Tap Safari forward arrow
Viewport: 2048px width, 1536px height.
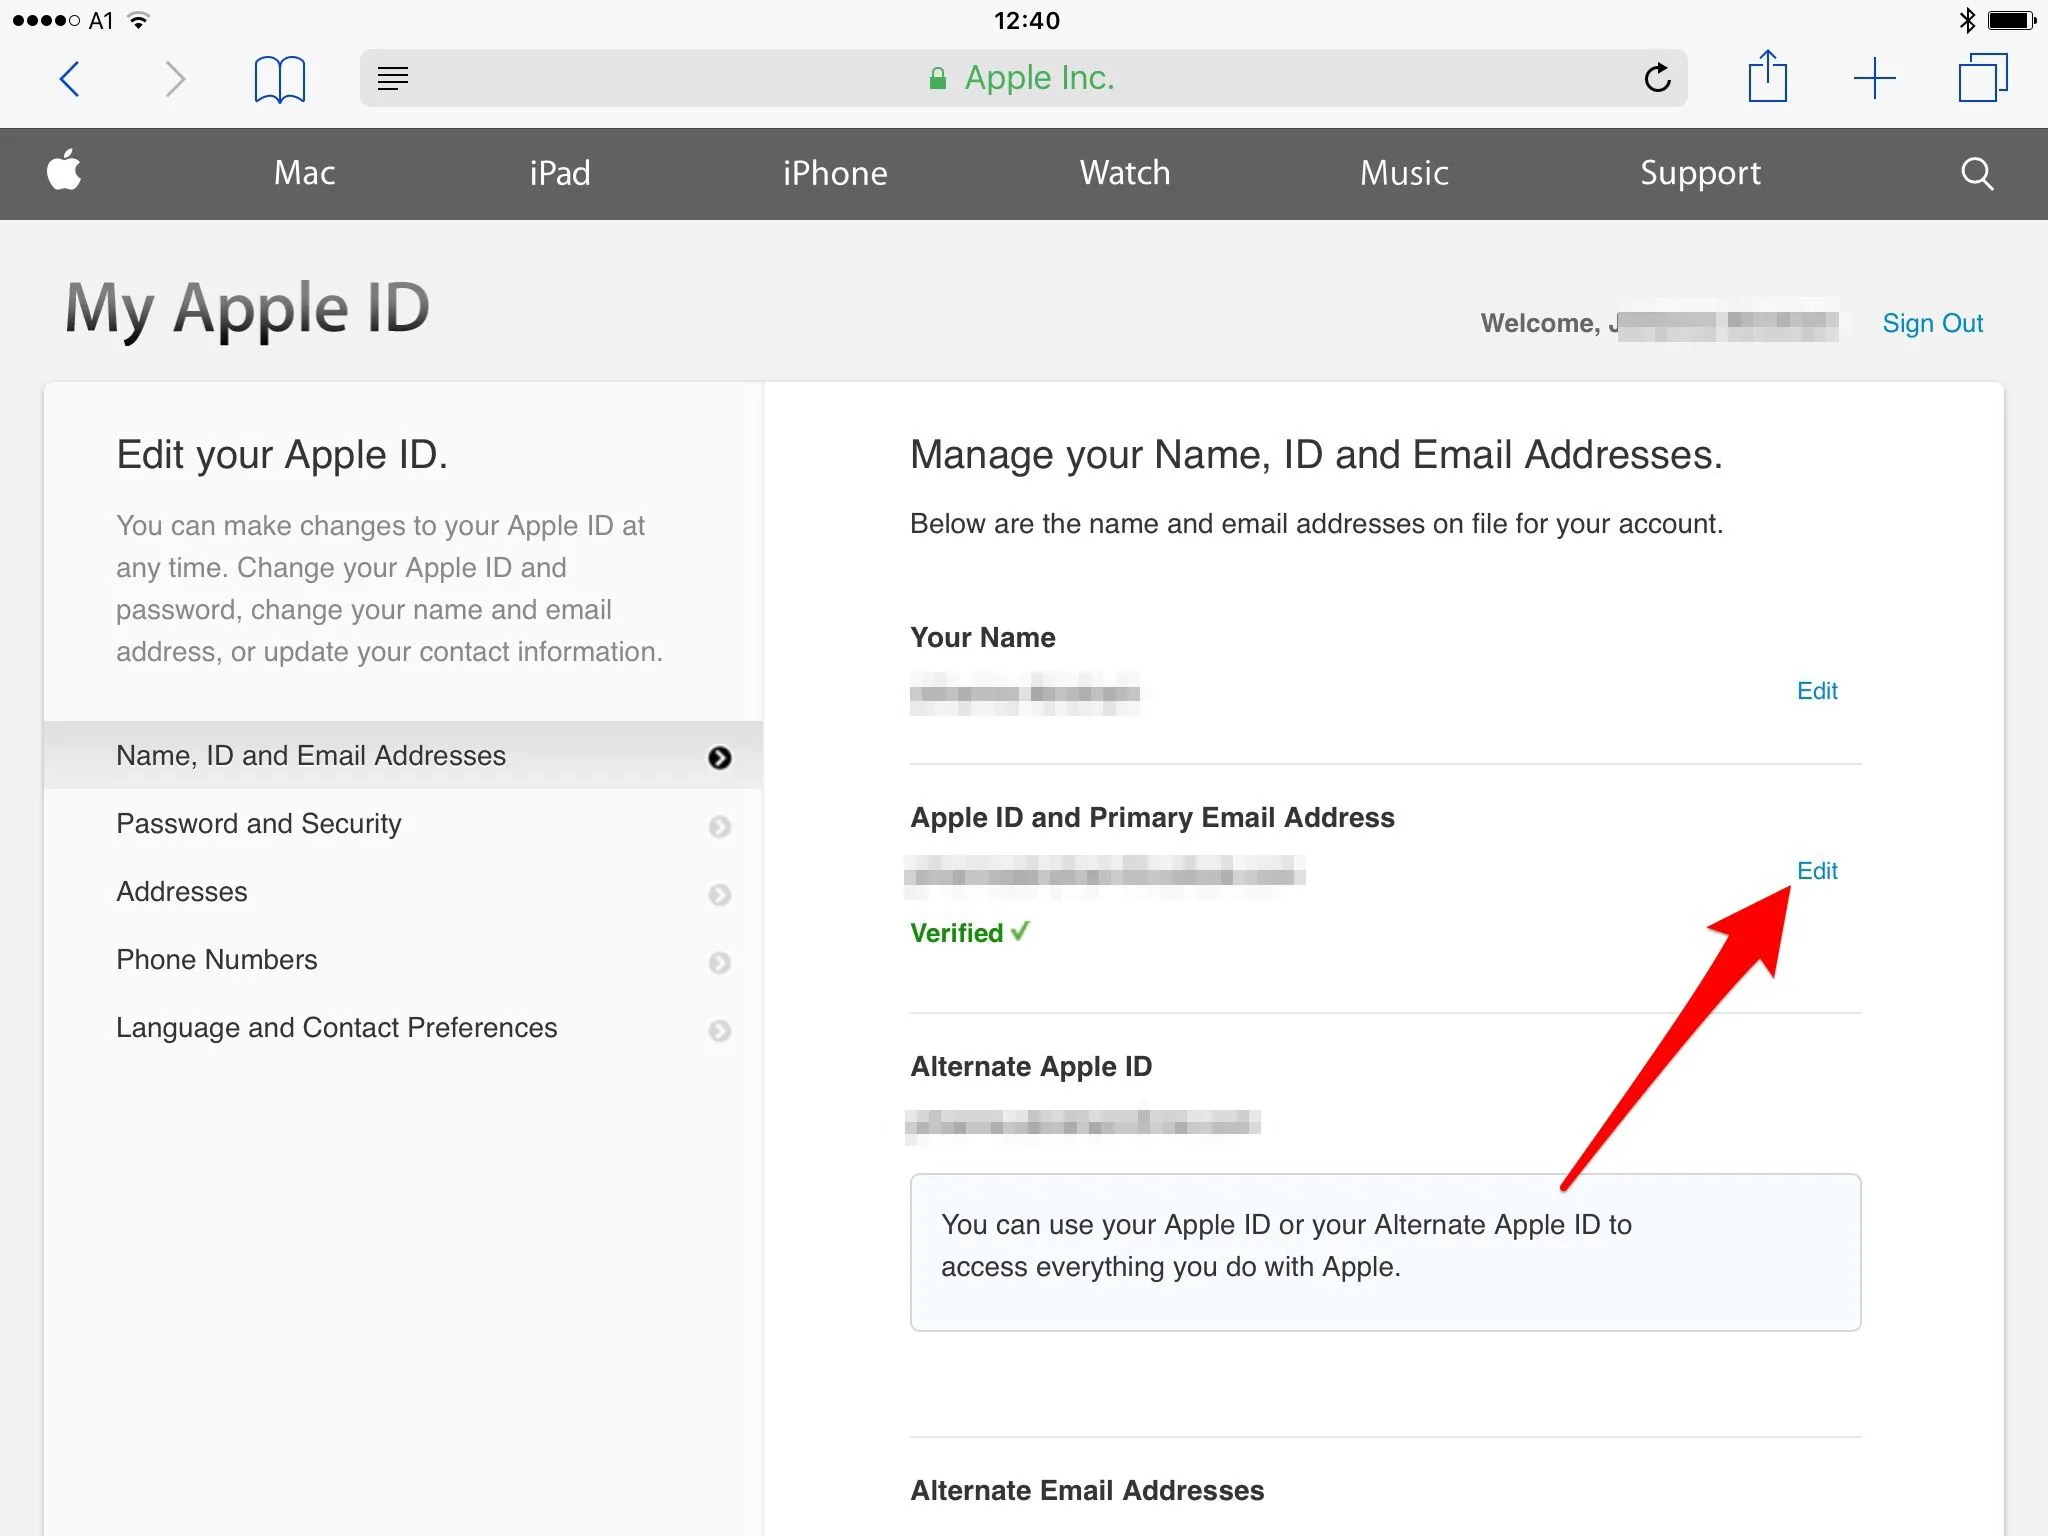click(175, 79)
